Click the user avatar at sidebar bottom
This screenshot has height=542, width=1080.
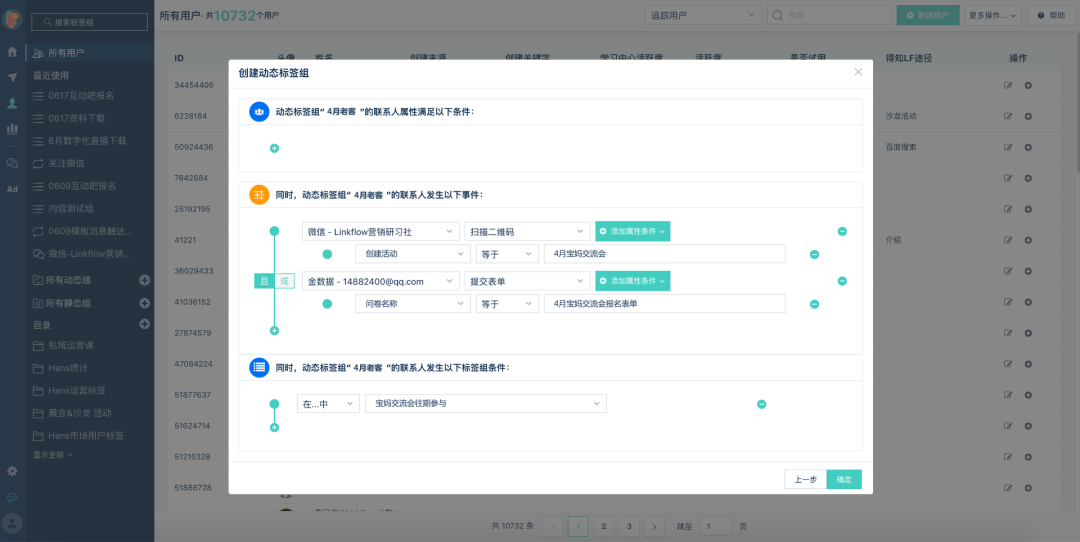(12, 523)
